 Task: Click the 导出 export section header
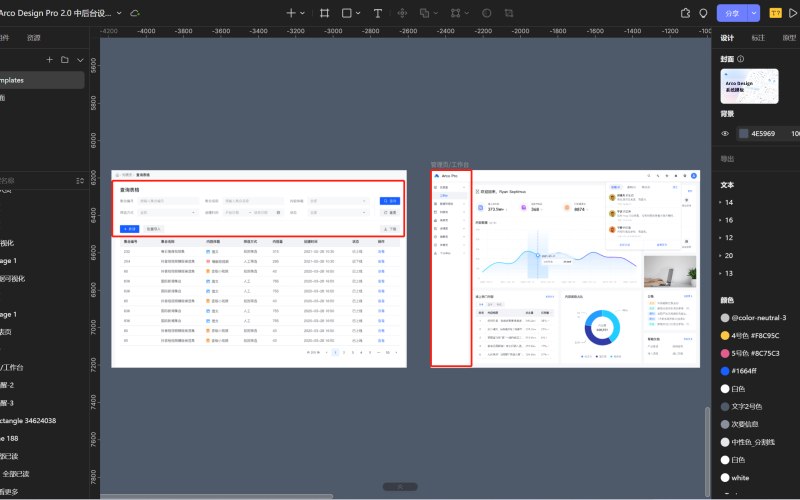click(x=728, y=159)
